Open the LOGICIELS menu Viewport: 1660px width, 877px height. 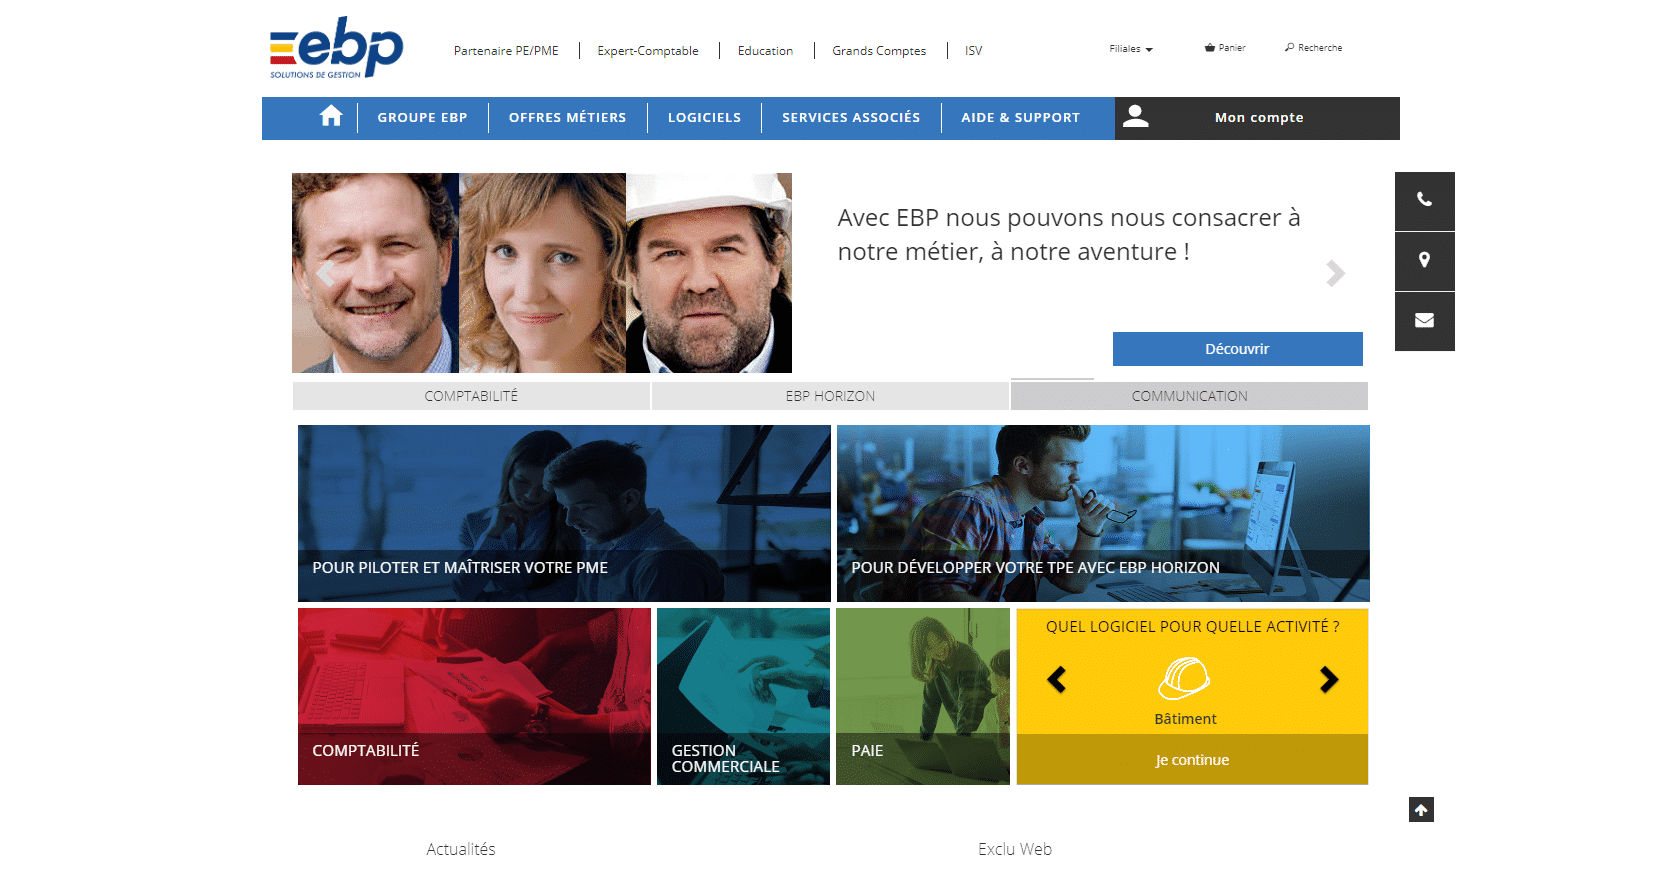[x=704, y=118]
